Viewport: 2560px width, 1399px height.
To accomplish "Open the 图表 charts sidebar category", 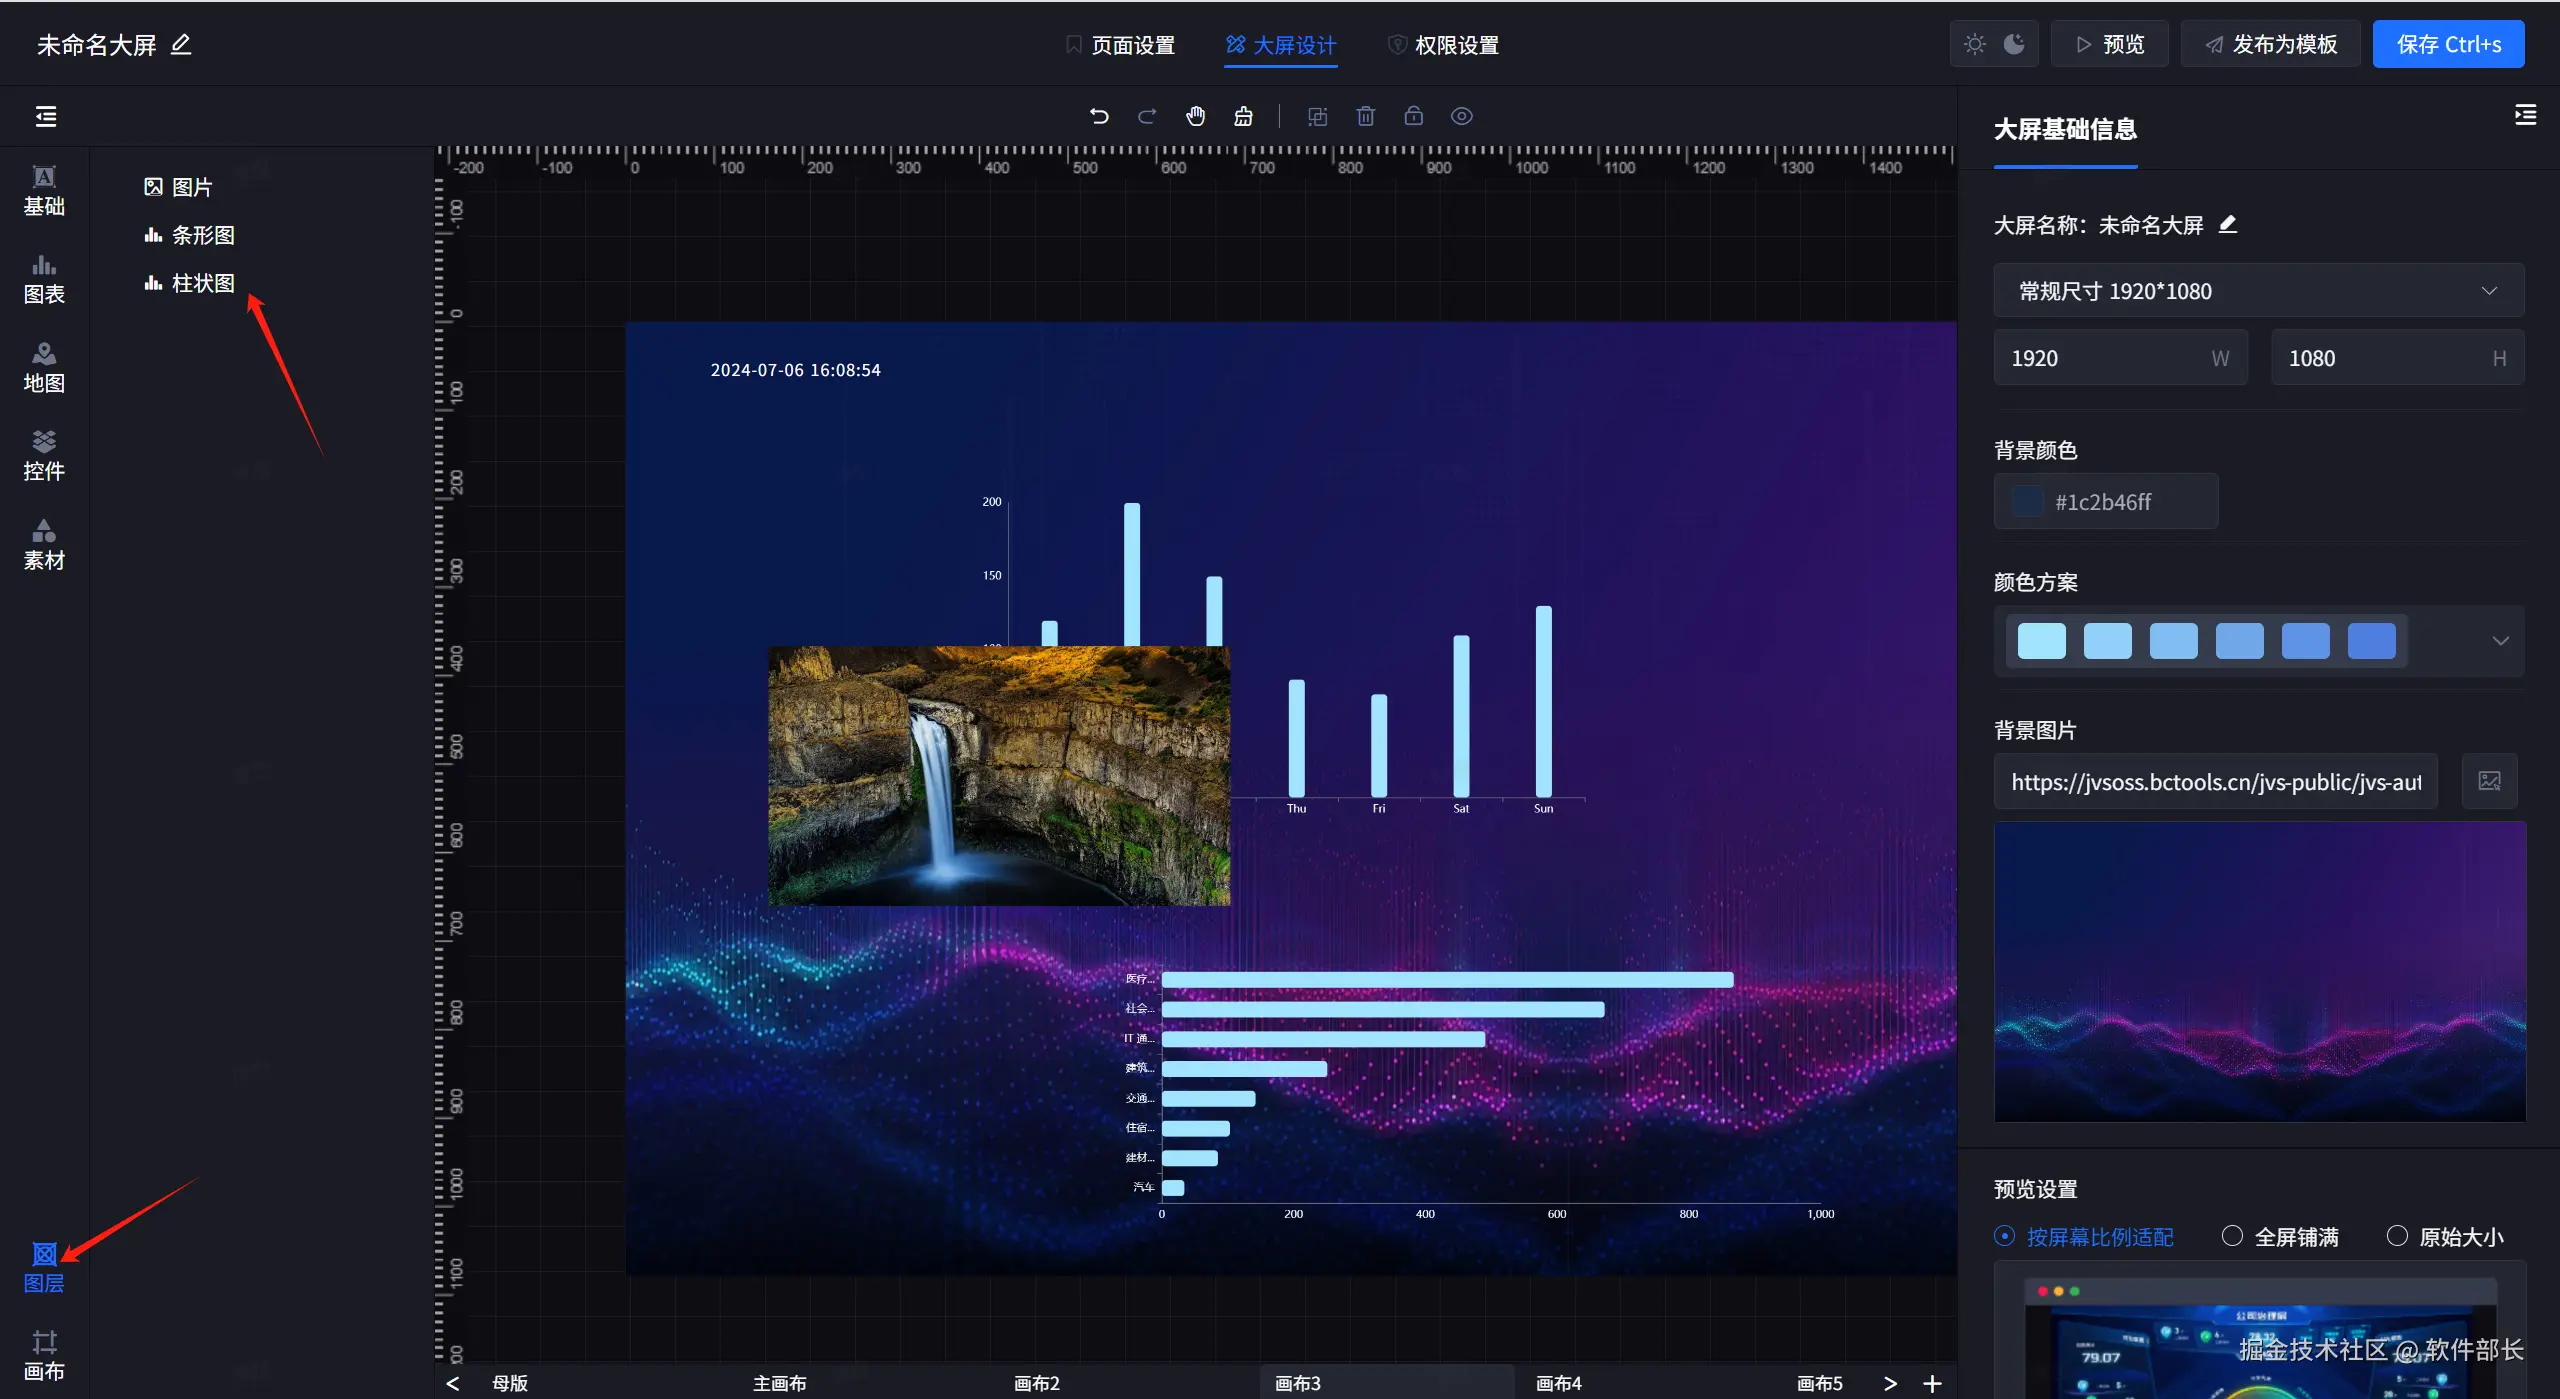I will click(44, 279).
